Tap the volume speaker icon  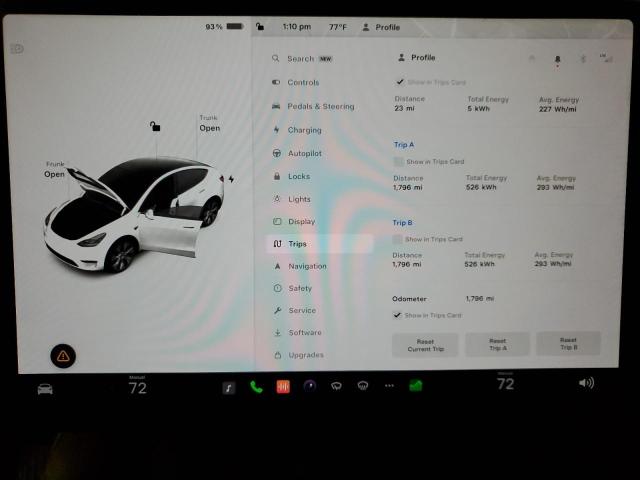point(586,383)
